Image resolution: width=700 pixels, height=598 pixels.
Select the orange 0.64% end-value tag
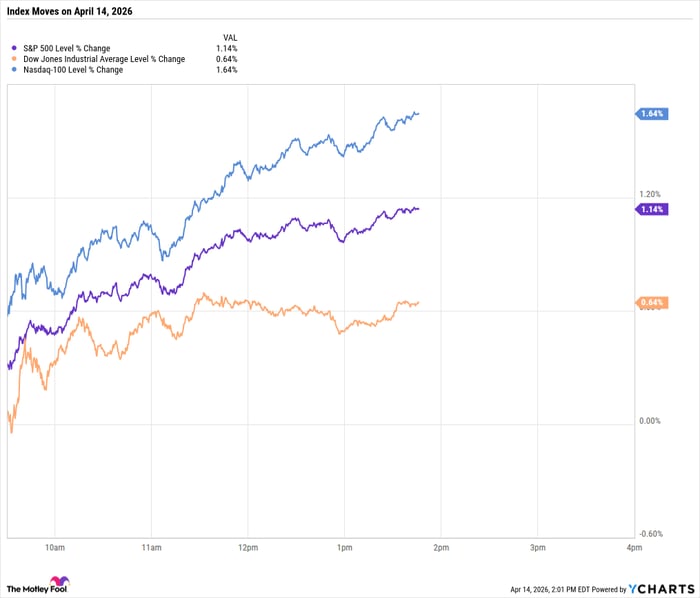[653, 303]
